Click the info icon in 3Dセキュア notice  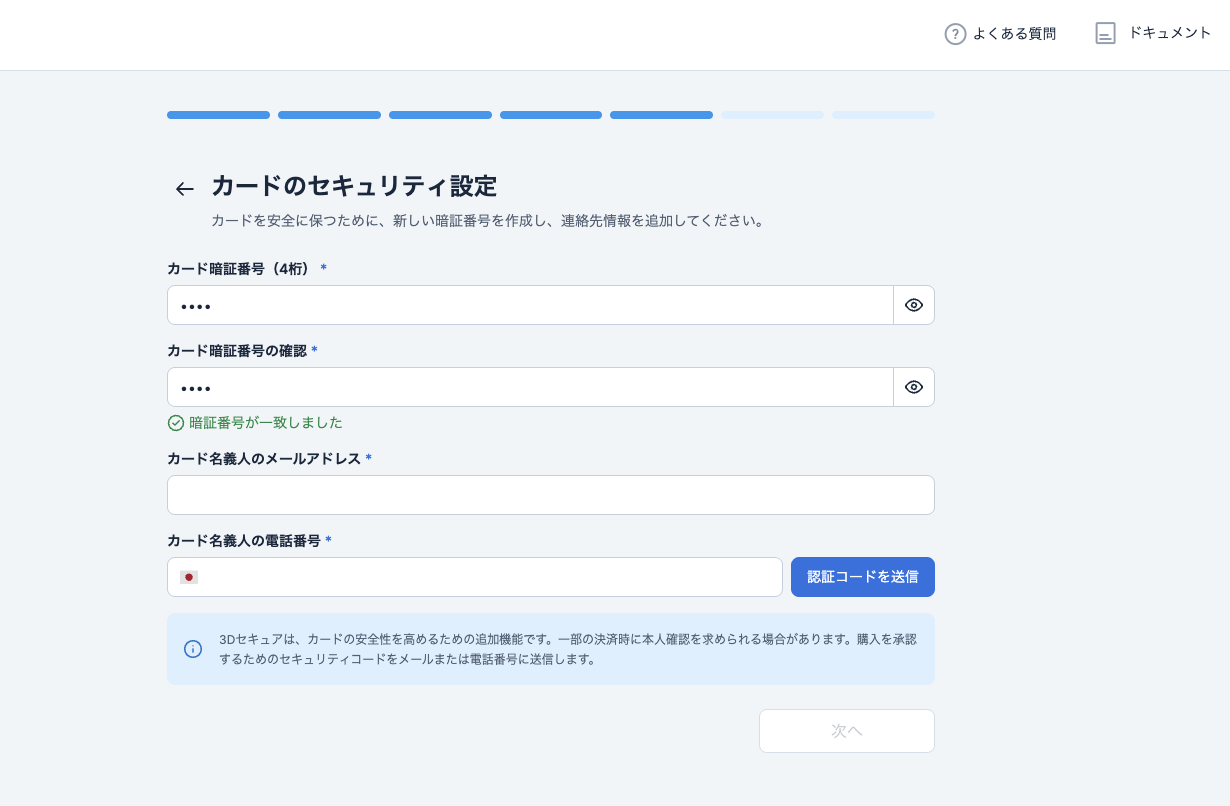[193, 649]
